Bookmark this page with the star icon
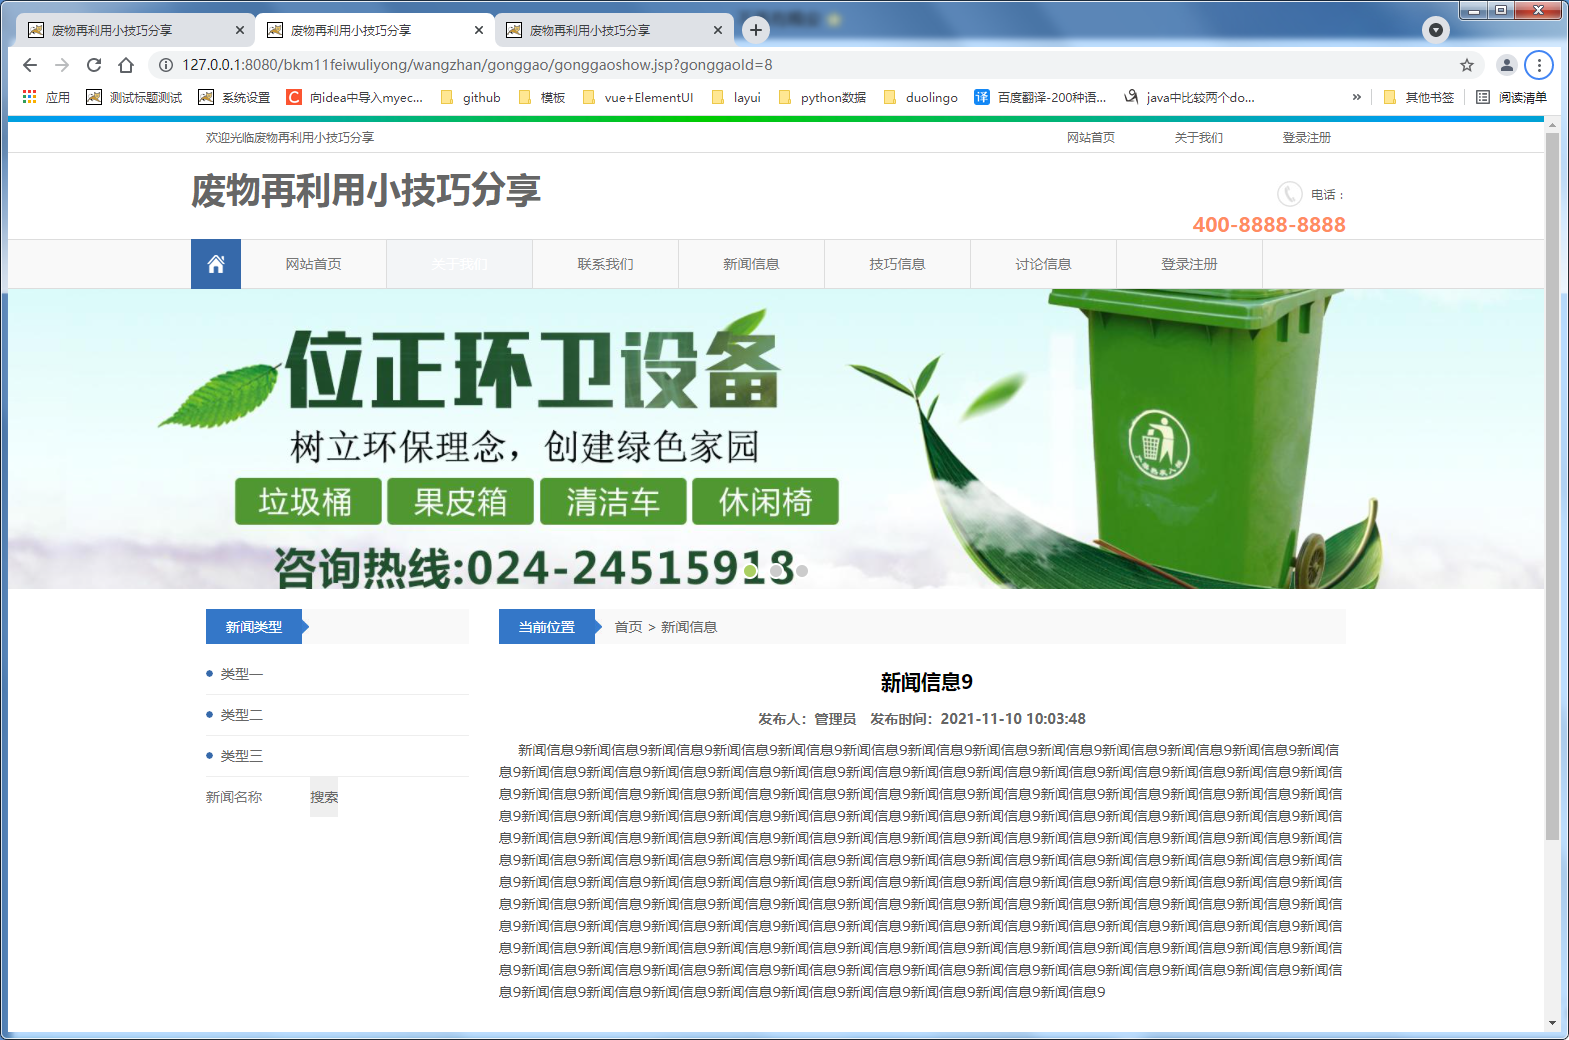 (x=1467, y=65)
